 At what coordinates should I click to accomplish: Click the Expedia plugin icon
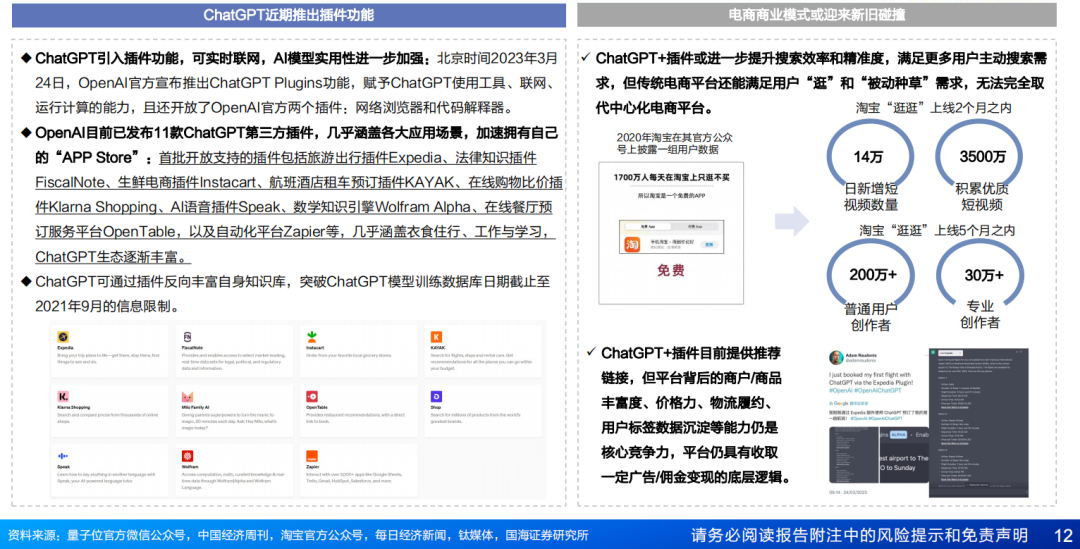[63, 337]
